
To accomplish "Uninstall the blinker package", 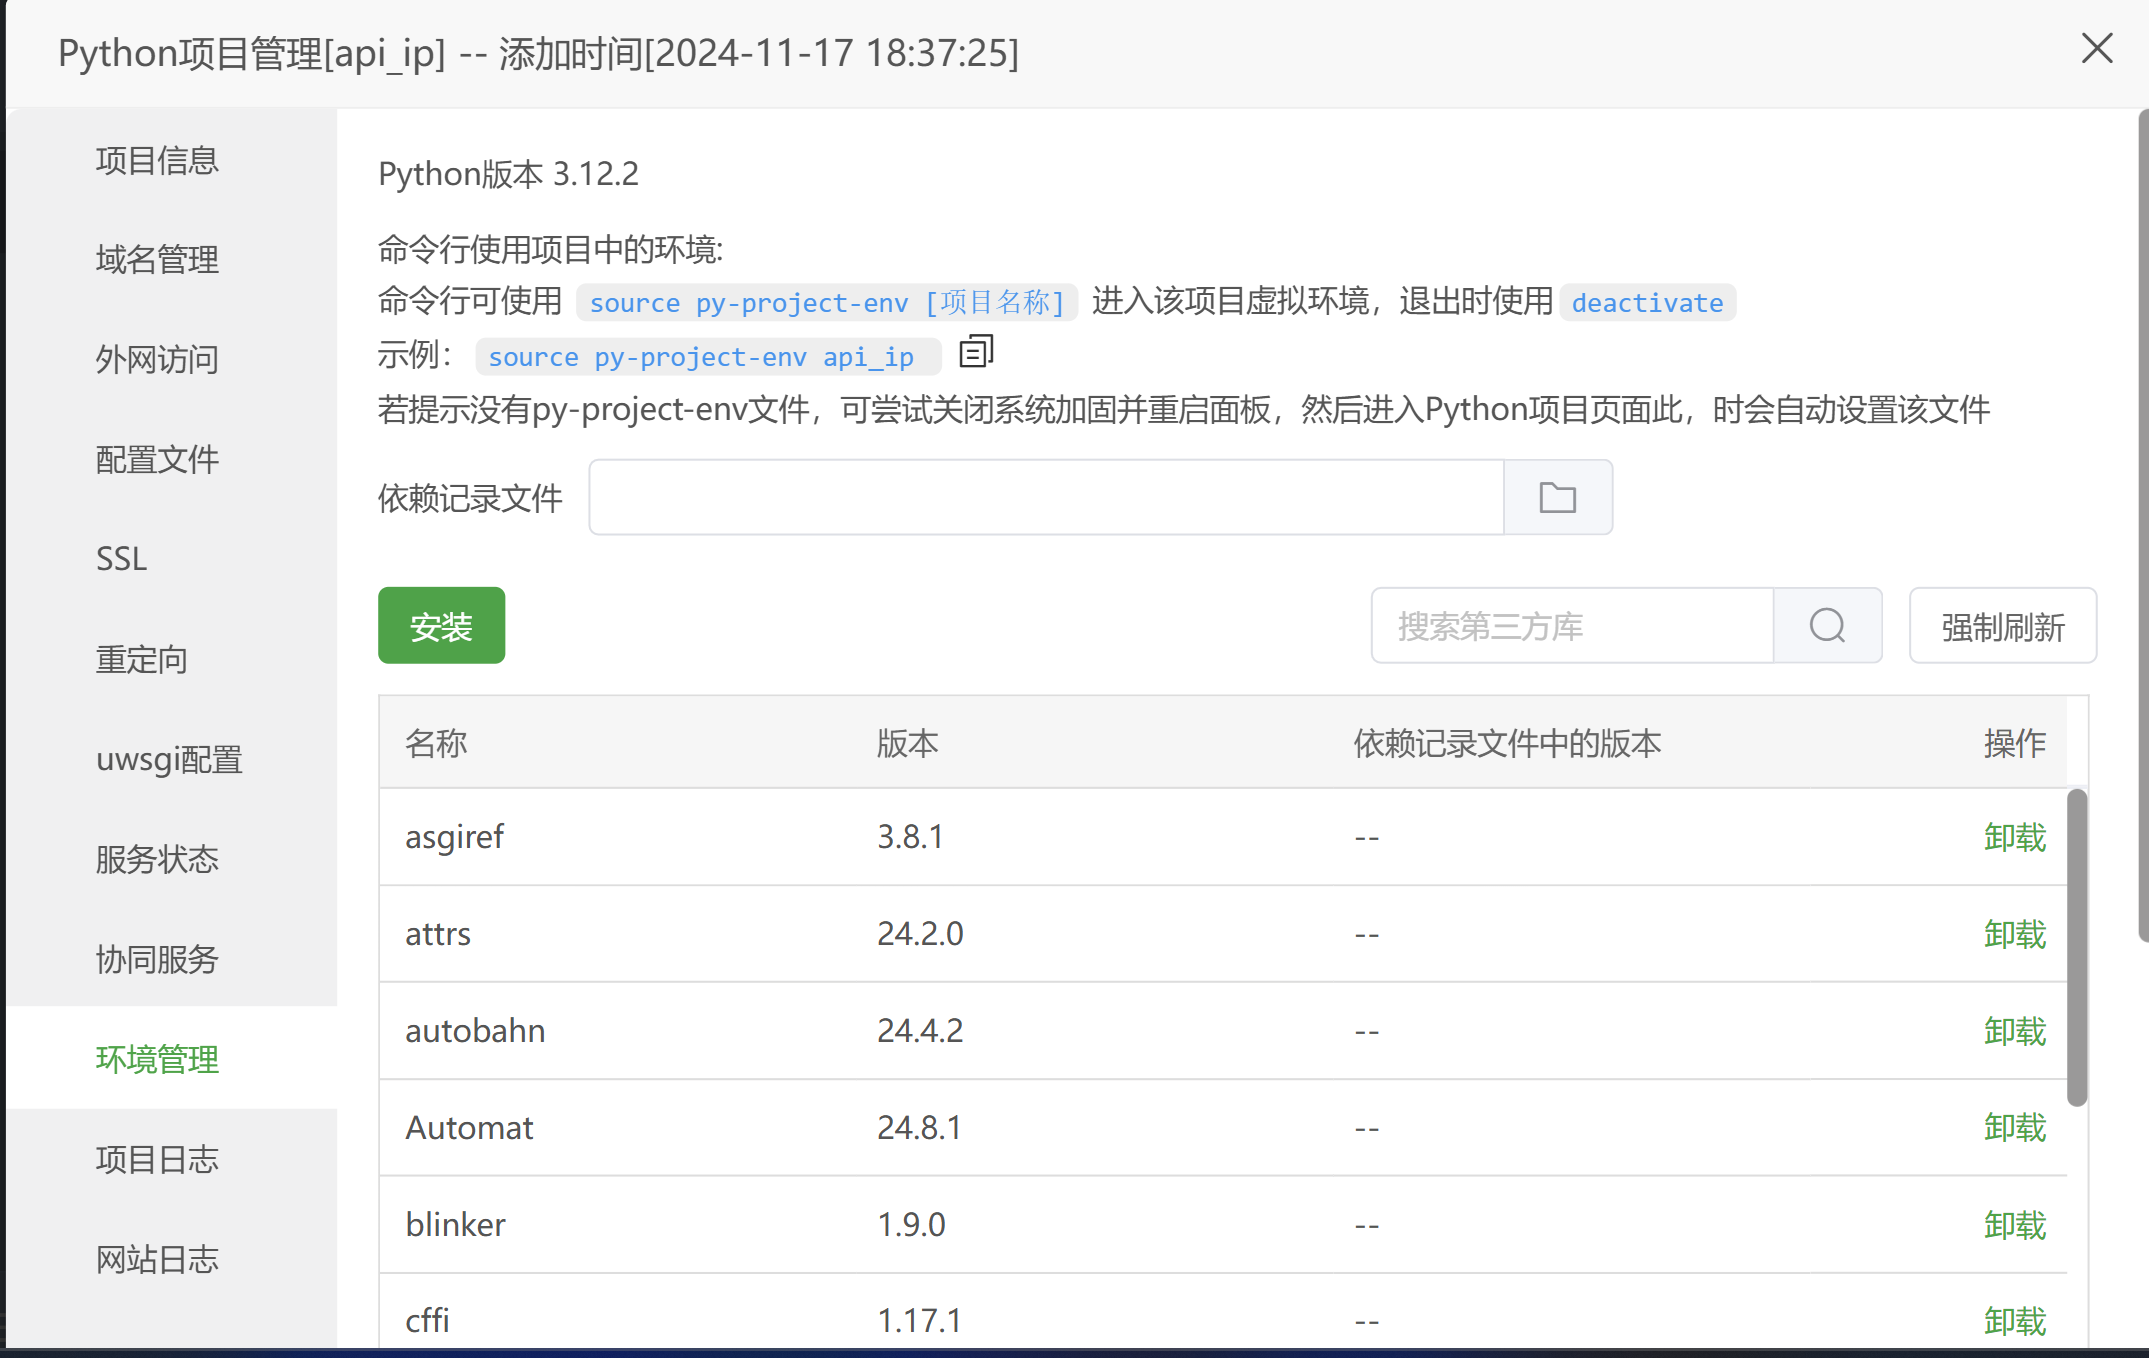I will click(x=2015, y=1225).
